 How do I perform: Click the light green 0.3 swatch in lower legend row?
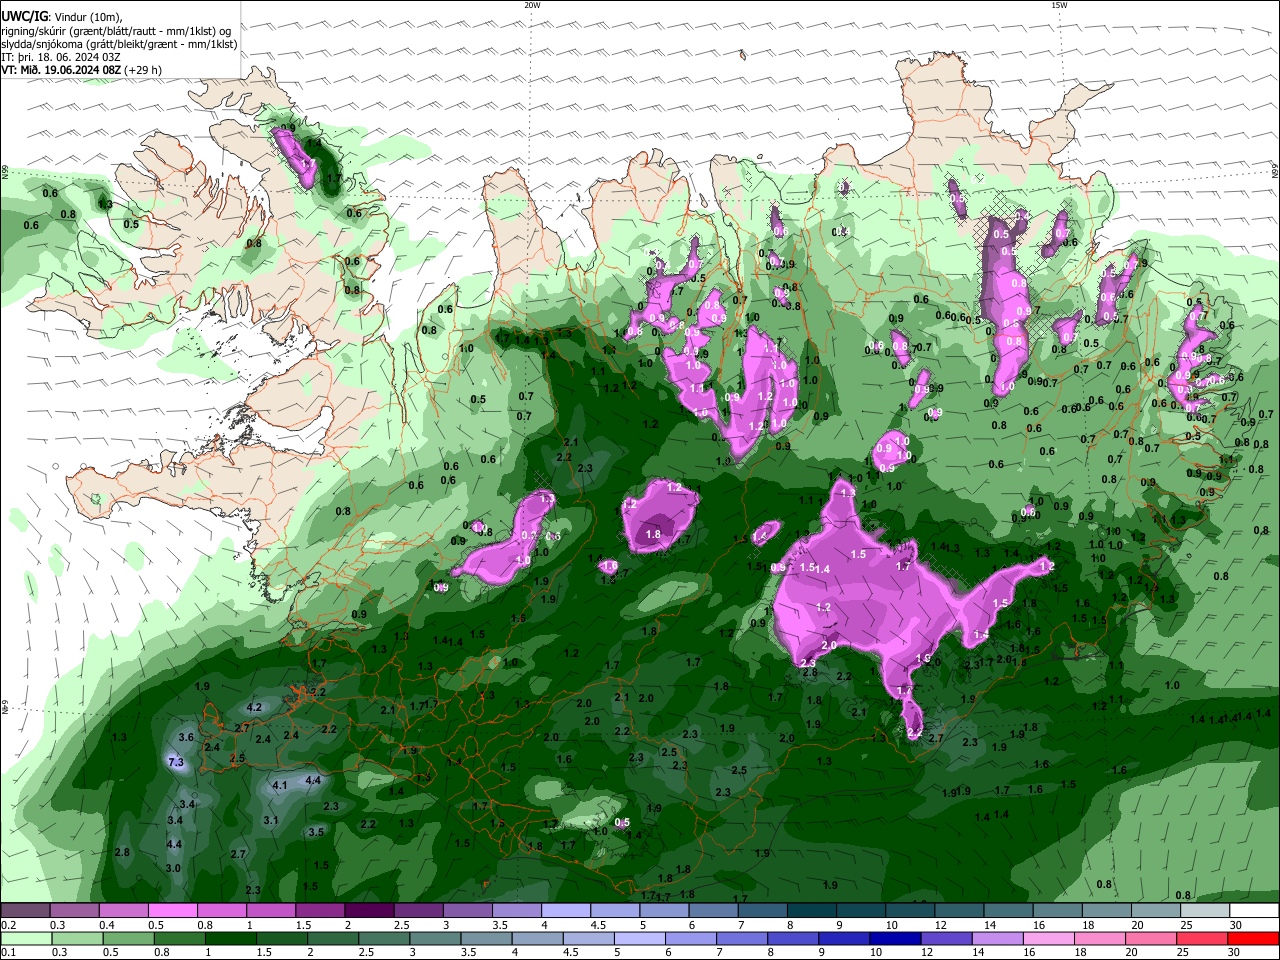[75, 939]
